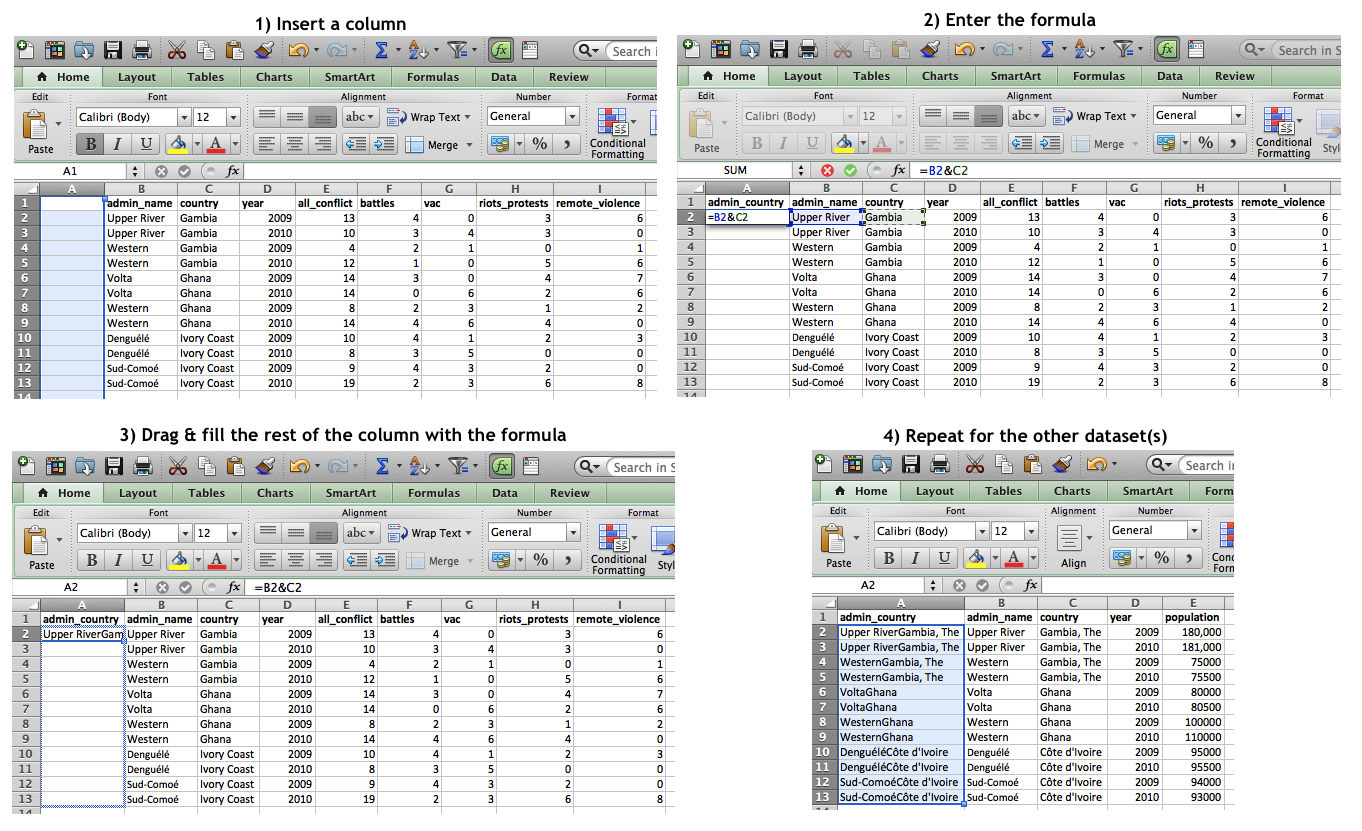The image size is (1362, 831).
Task: Click Percent style button in step 1 window
Action: point(540,144)
